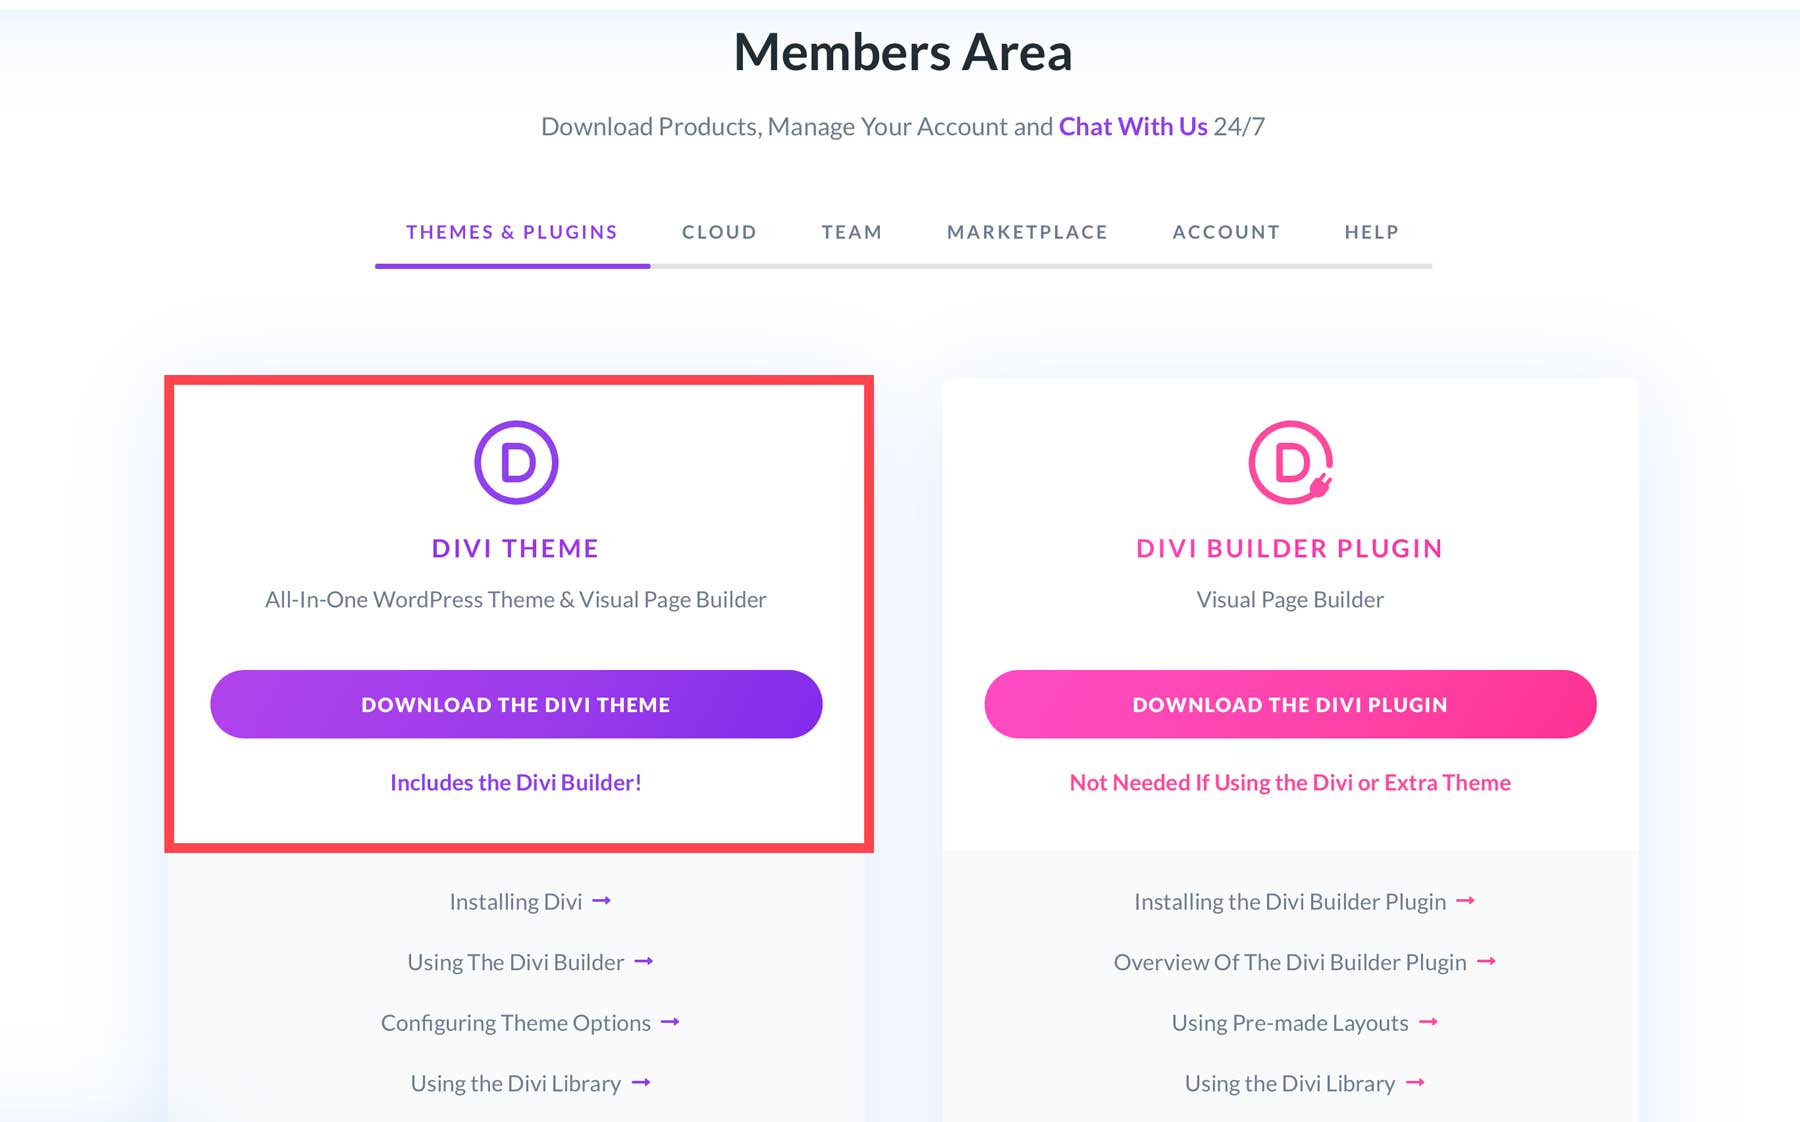Download the Divi Plugin button
This screenshot has width=1800, height=1122.
(x=1290, y=704)
